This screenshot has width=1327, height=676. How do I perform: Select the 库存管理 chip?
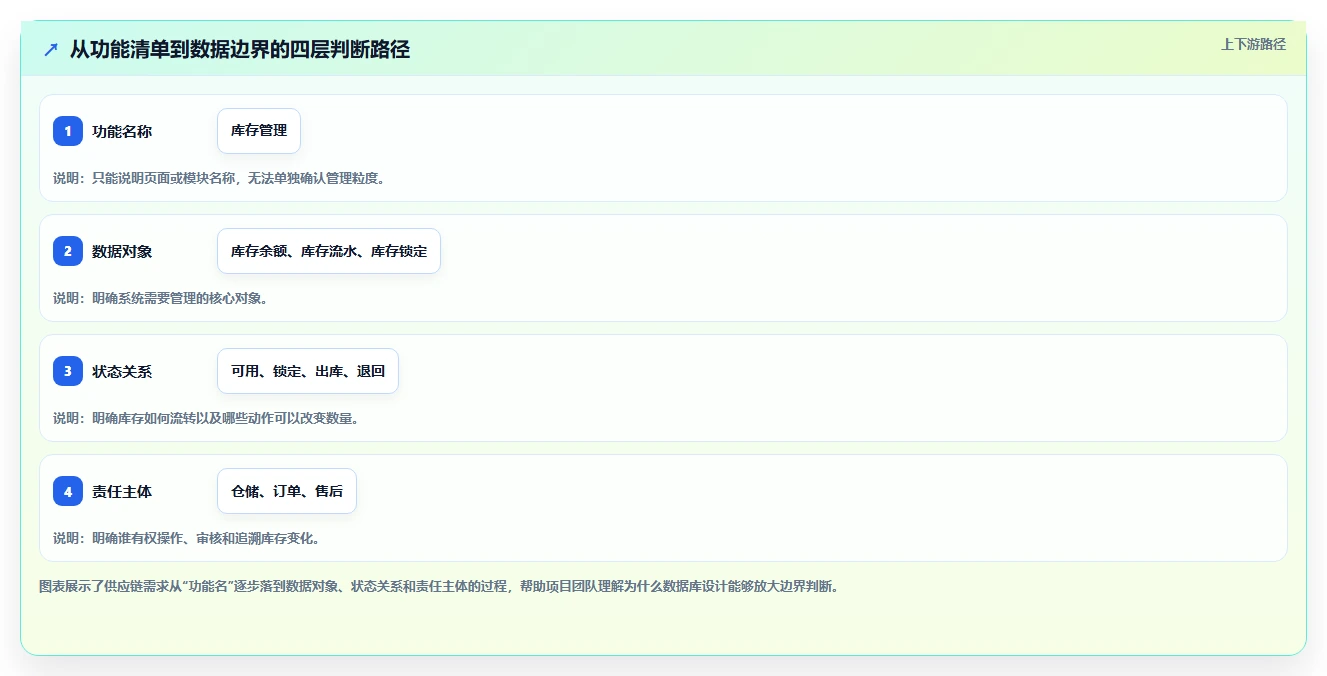tap(259, 131)
